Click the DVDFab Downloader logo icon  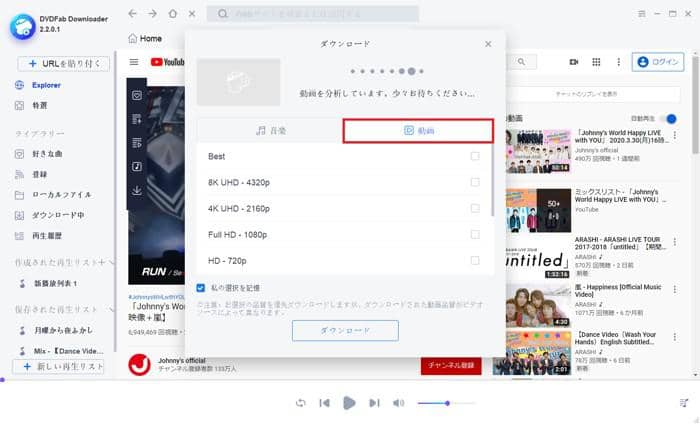23,27
